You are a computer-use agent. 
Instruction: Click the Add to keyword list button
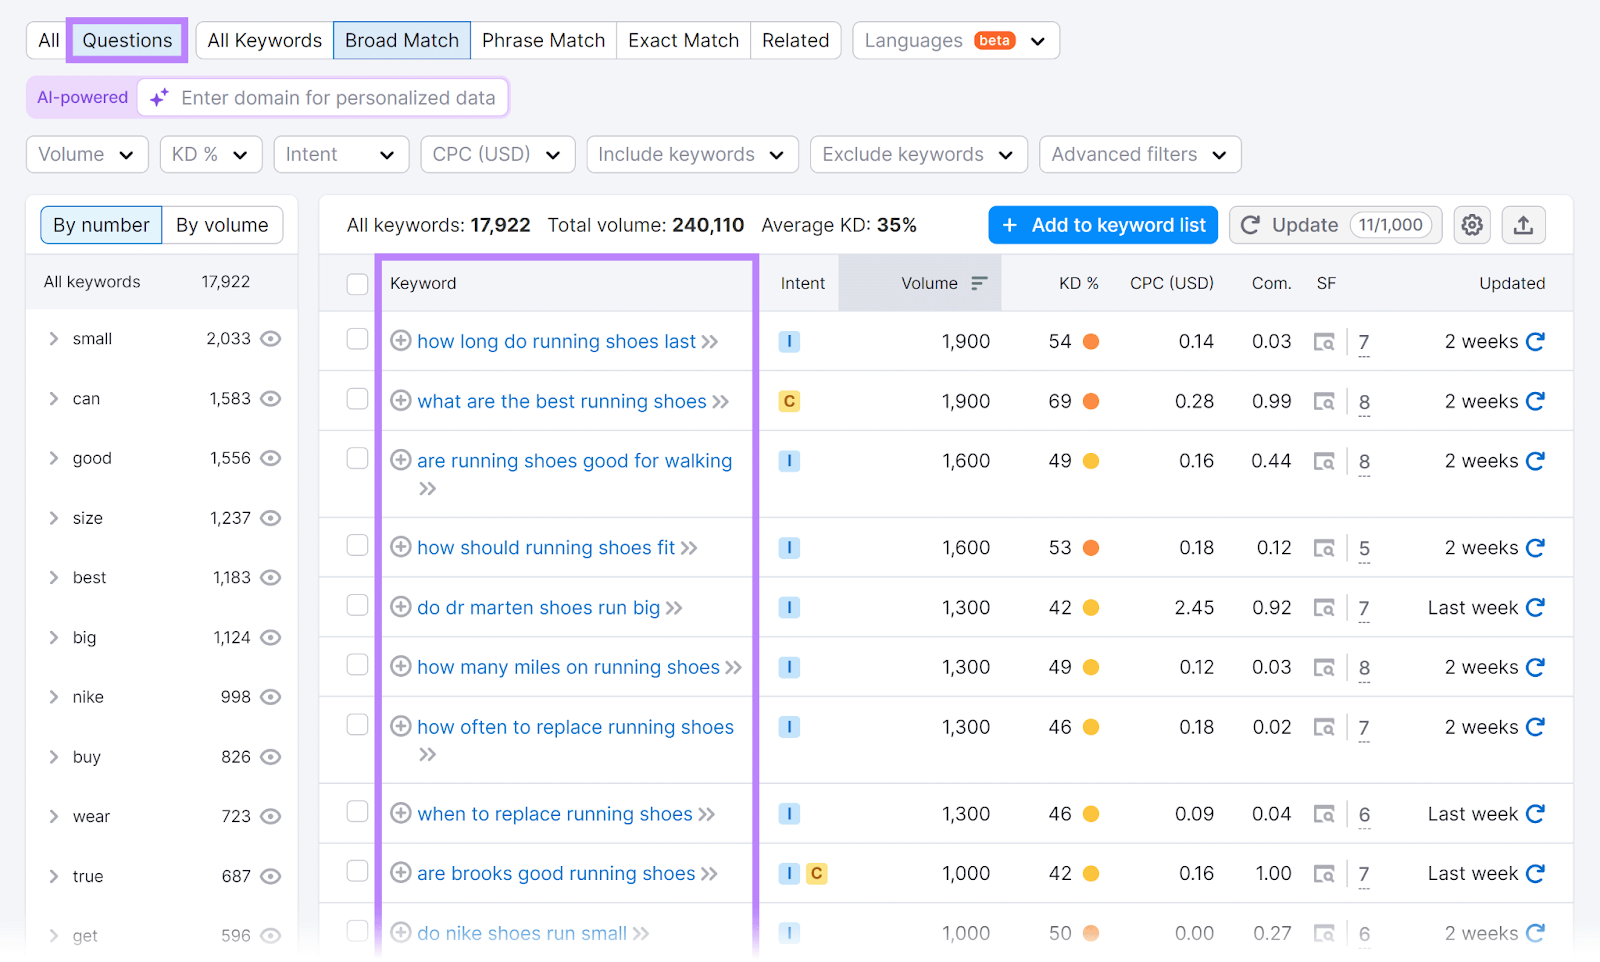click(1102, 225)
